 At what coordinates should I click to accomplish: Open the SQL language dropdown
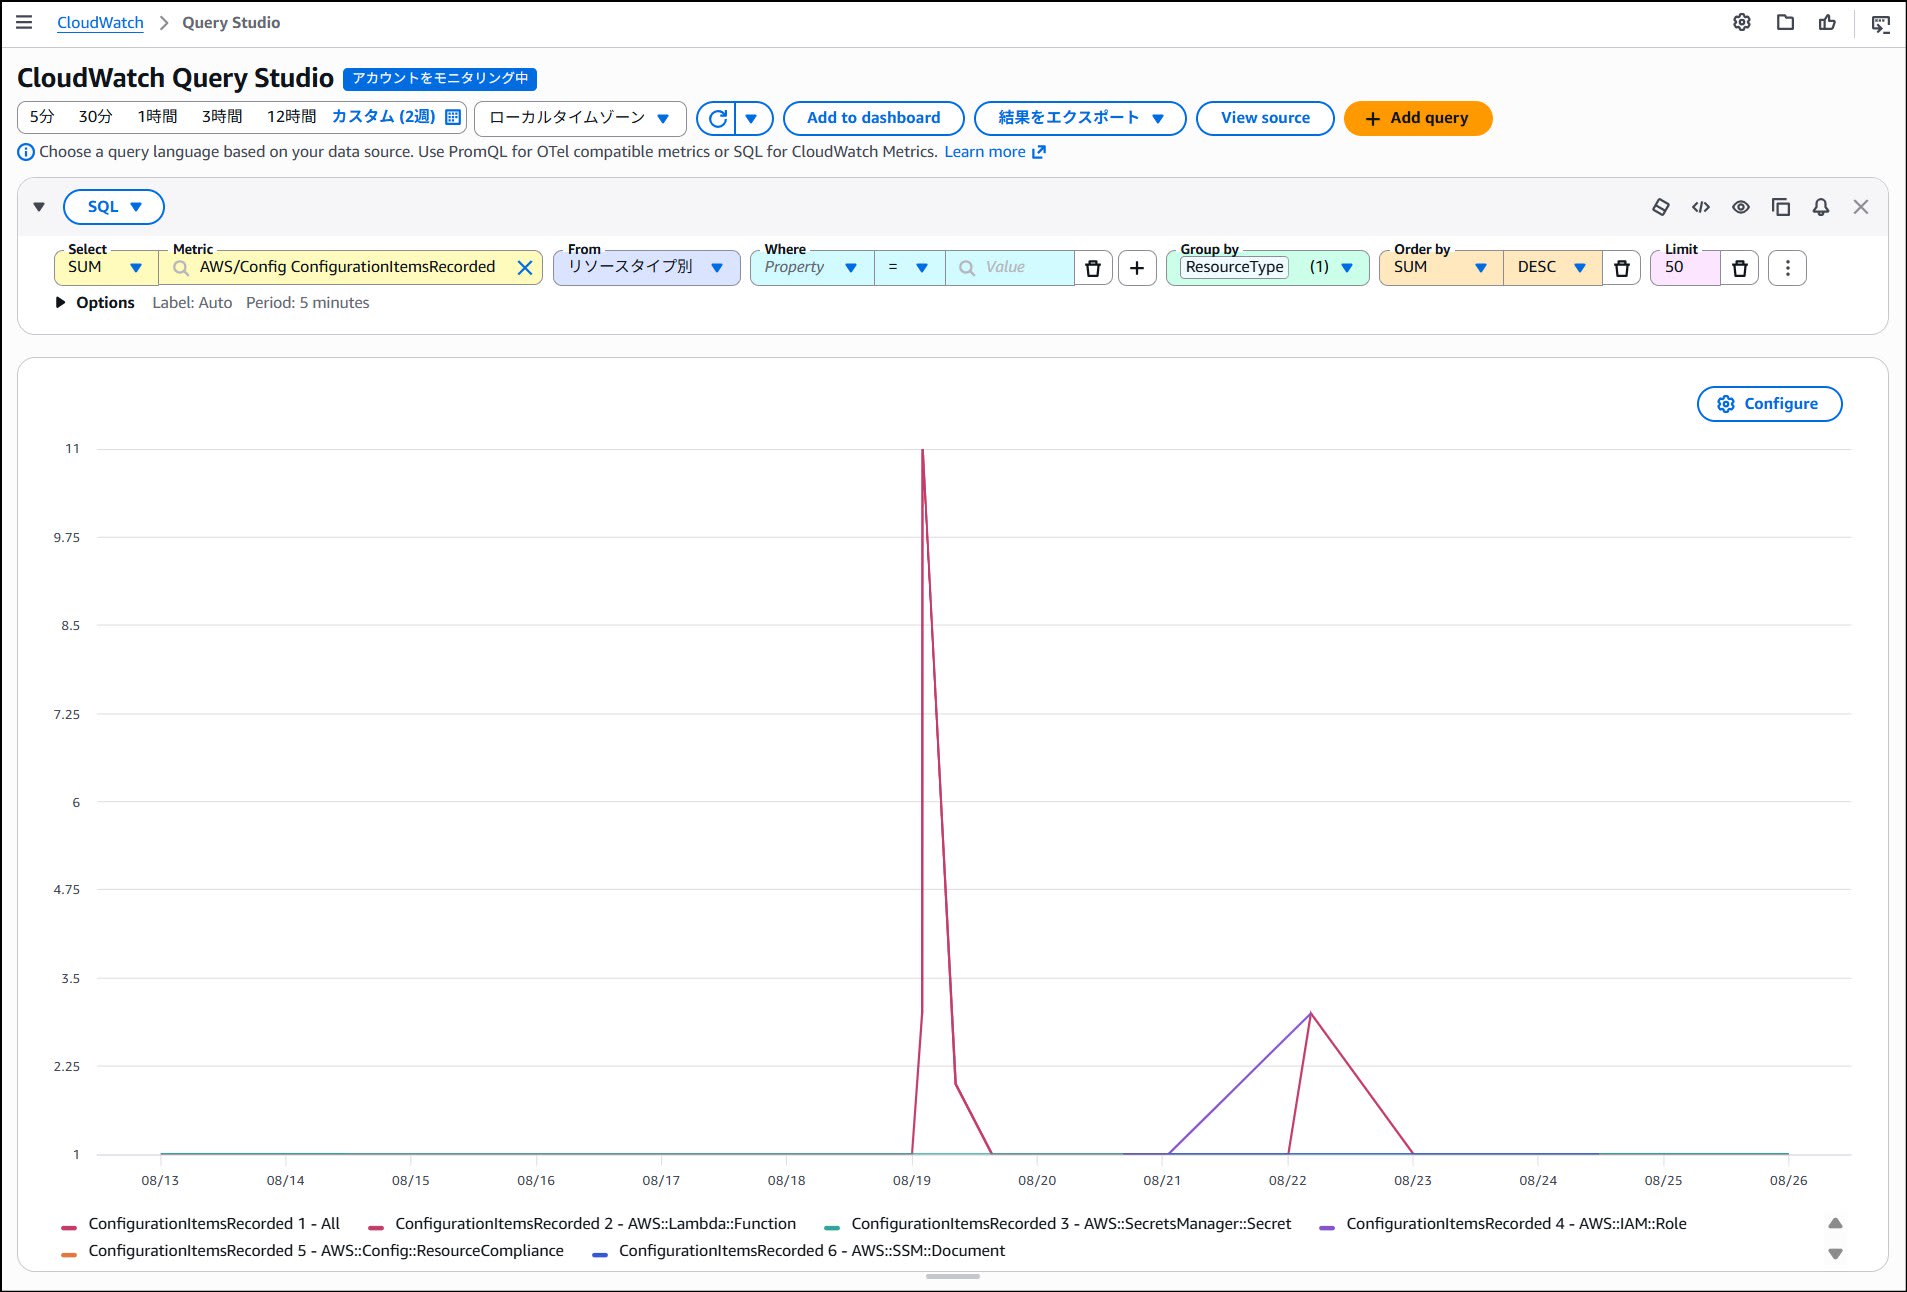point(114,207)
